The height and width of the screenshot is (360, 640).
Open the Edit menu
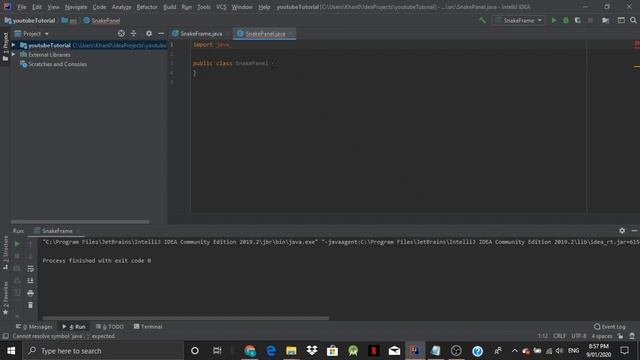click(x=37, y=7)
